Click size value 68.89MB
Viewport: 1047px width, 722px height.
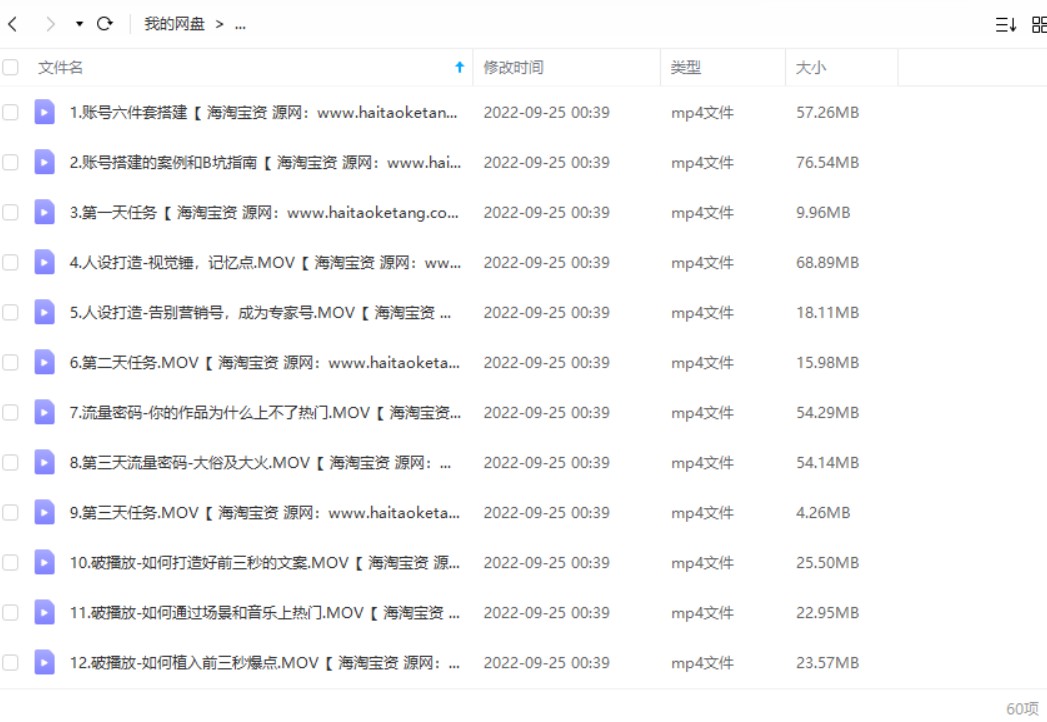(827, 262)
